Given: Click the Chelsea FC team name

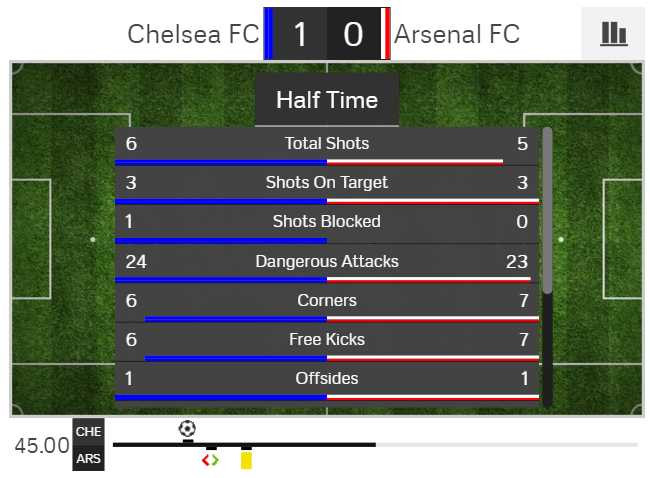Looking at the screenshot, I should [193, 34].
